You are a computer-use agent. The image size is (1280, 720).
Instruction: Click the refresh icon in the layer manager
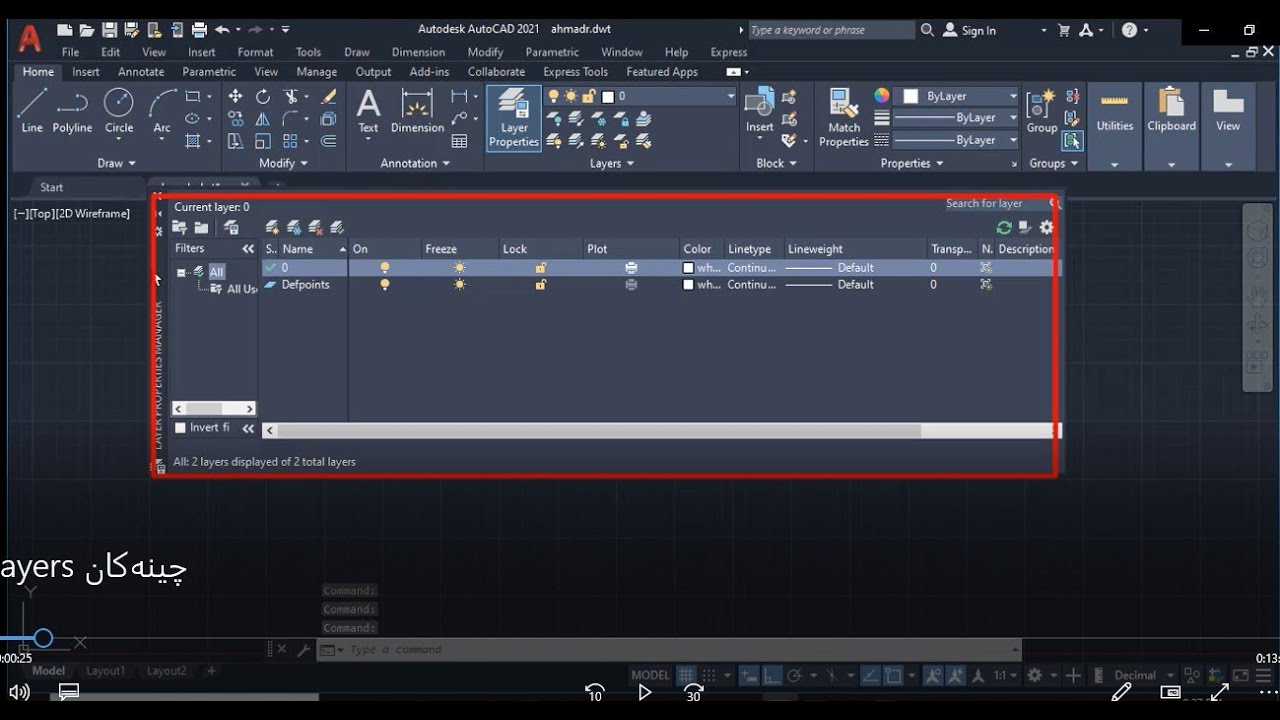pos(1004,228)
